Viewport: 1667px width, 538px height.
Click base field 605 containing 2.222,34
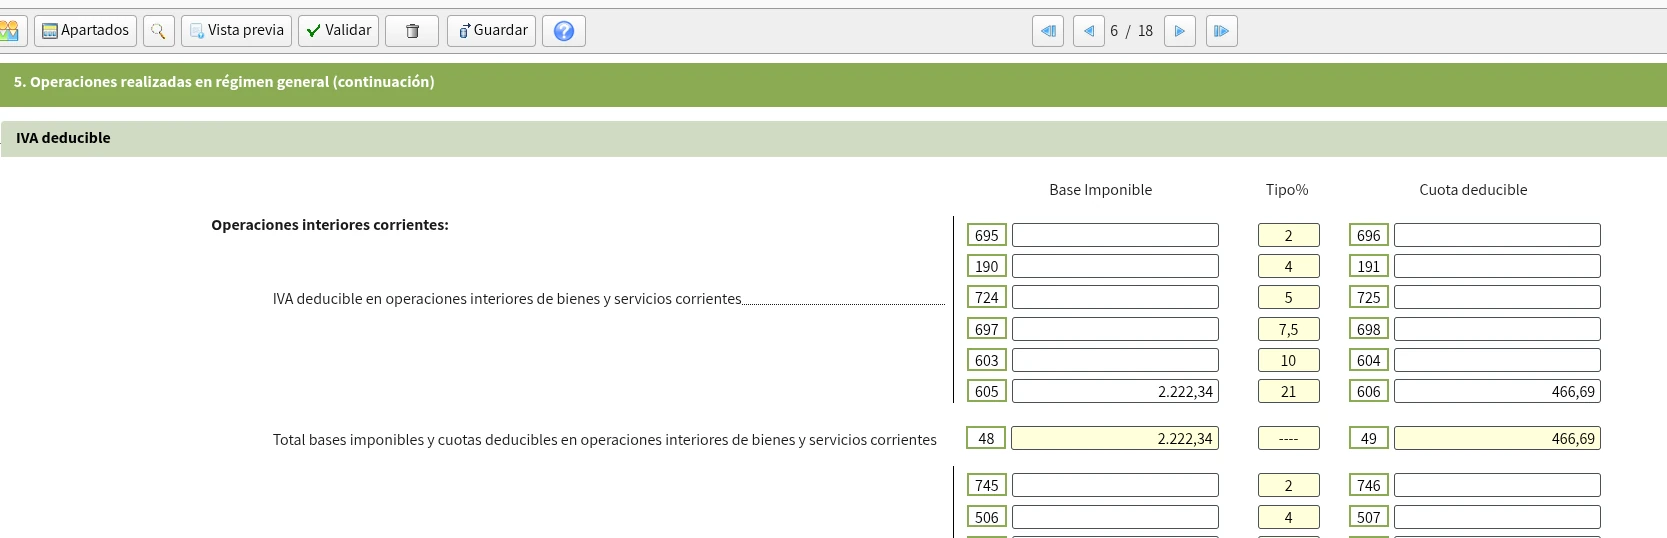tap(1115, 391)
